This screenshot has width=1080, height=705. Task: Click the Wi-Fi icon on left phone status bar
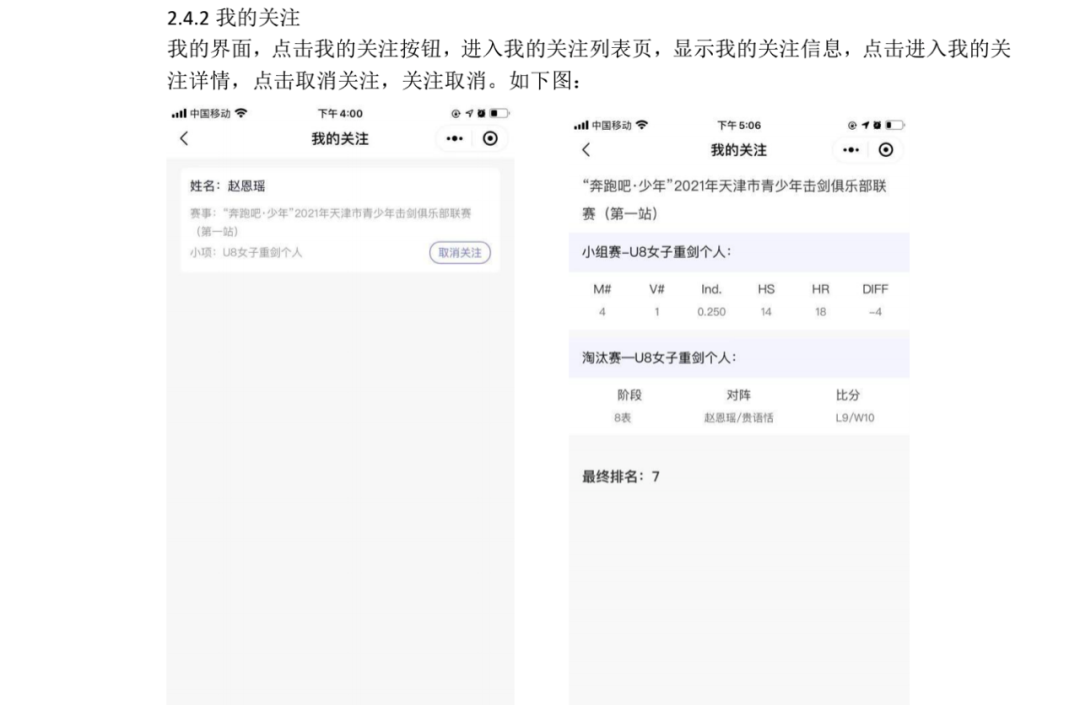240,113
